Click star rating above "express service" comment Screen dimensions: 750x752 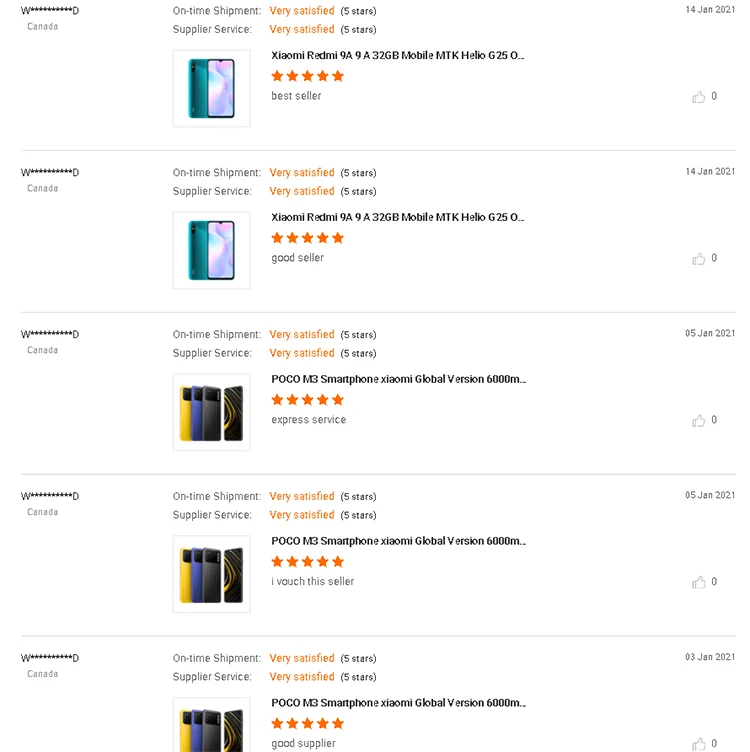pos(308,400)
